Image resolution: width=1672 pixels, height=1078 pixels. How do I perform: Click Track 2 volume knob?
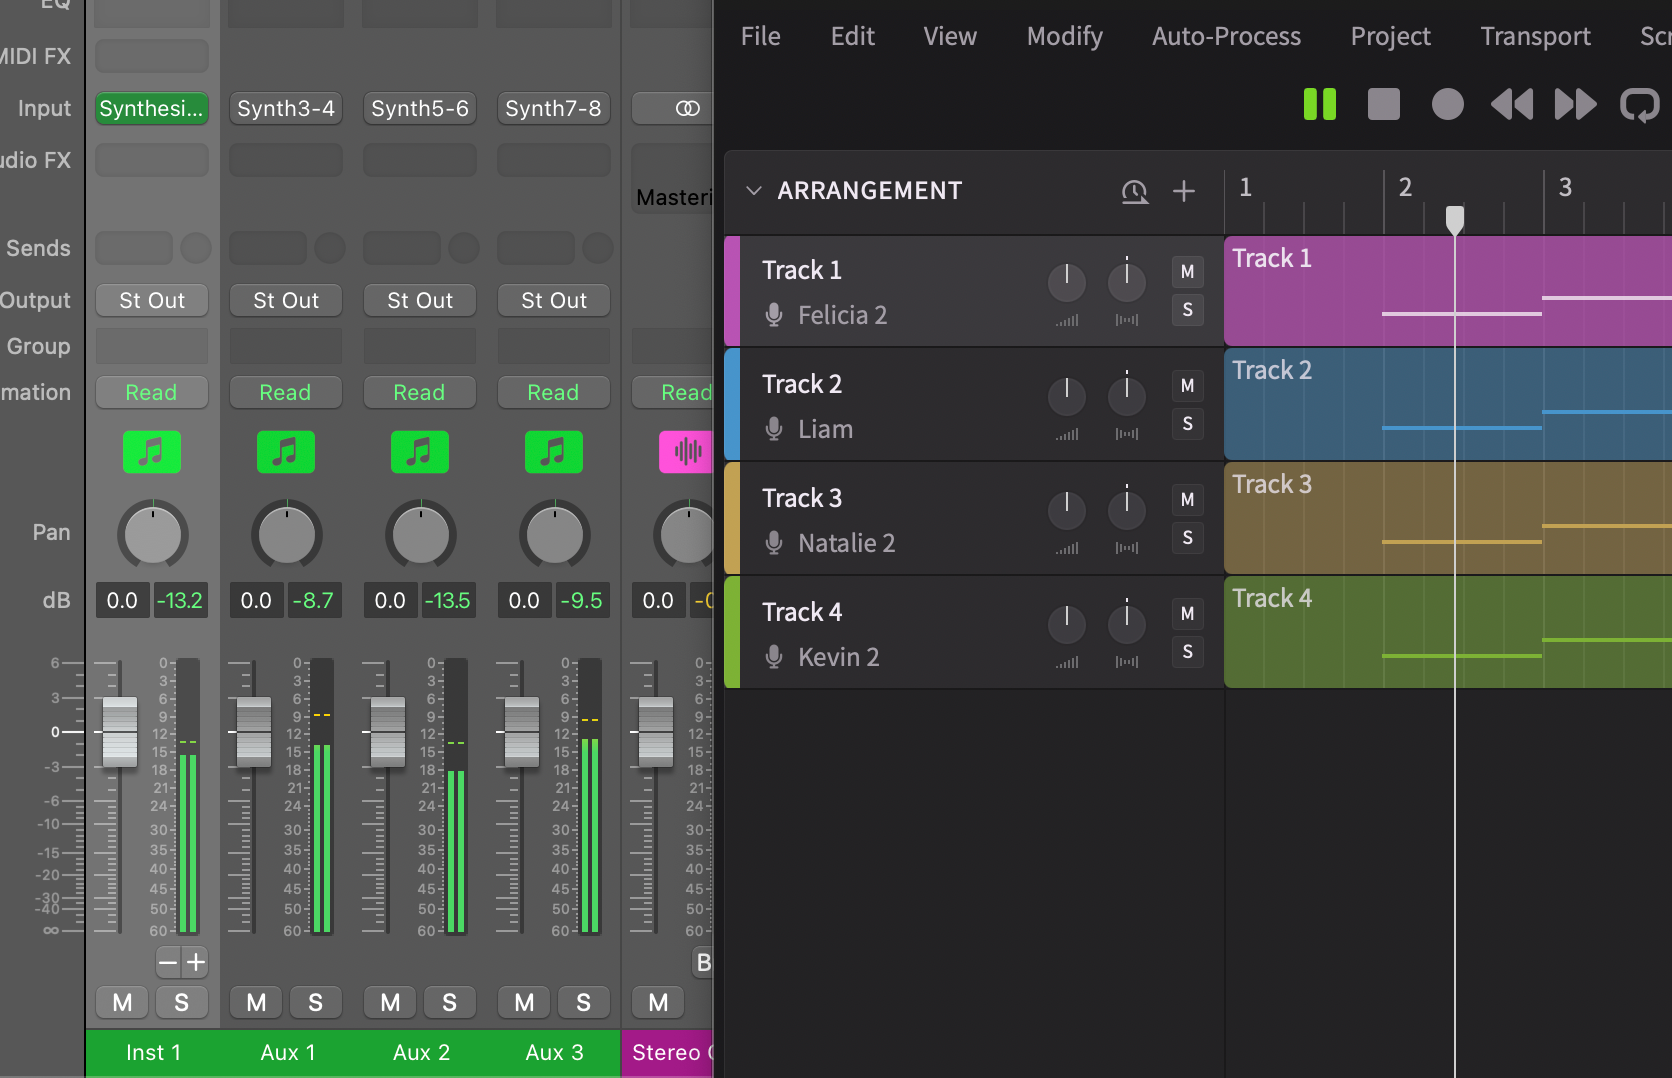point(1067,396)
